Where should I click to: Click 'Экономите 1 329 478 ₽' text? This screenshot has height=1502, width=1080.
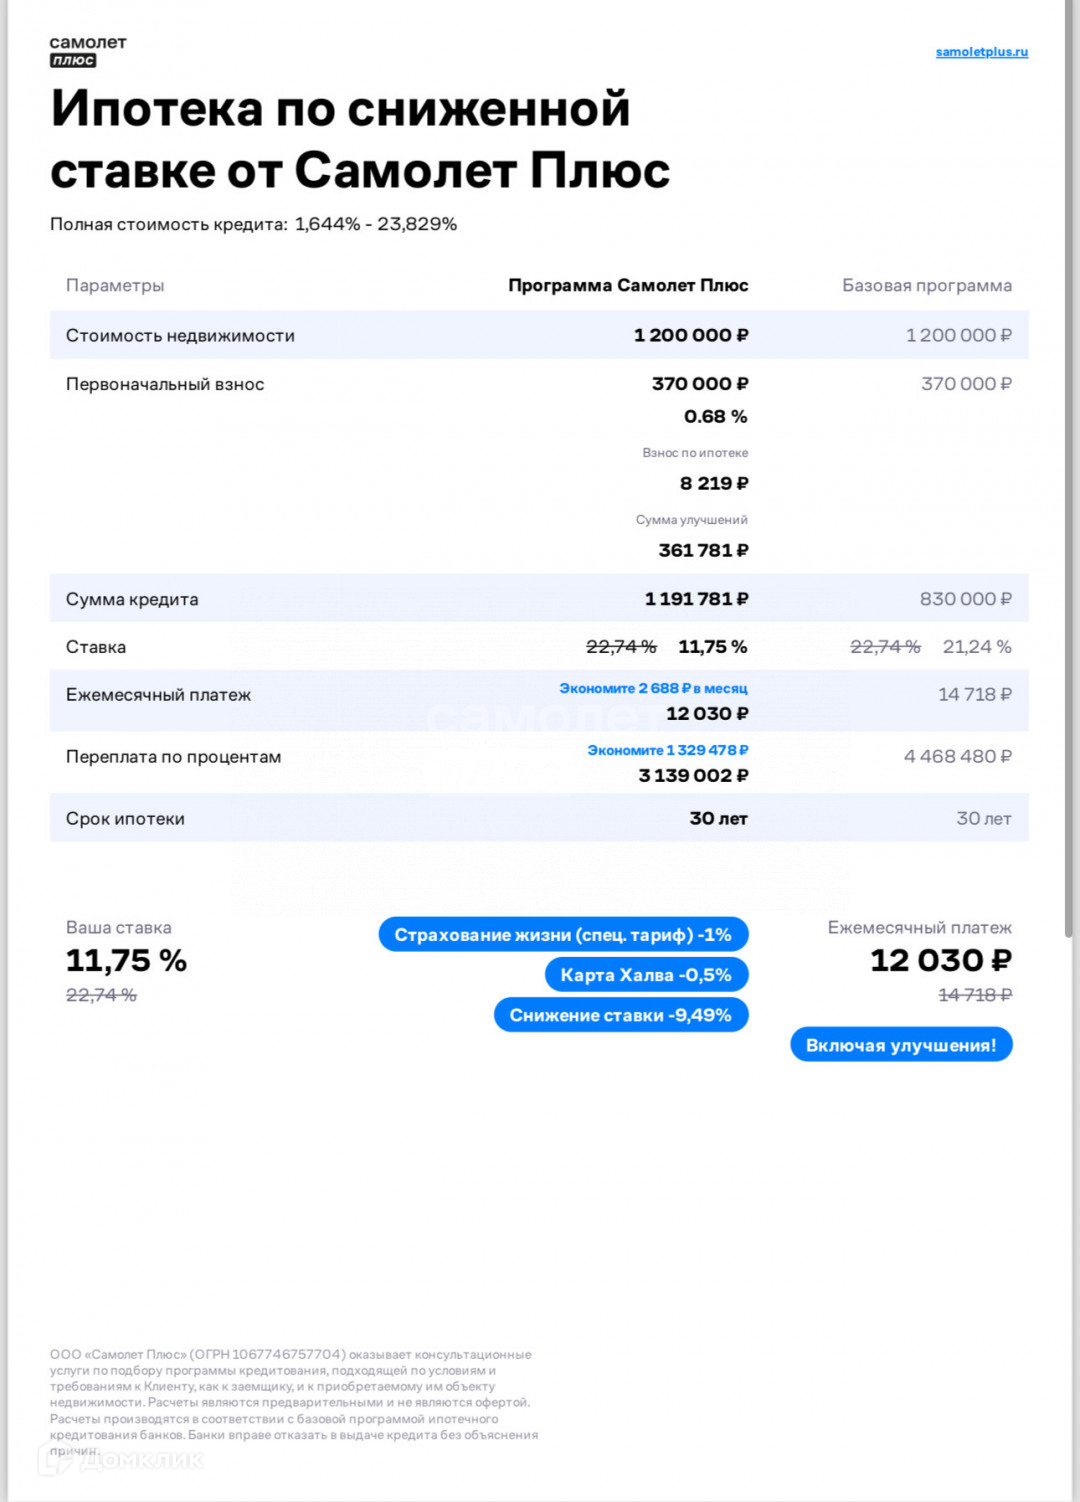click(x=667, y=750)
